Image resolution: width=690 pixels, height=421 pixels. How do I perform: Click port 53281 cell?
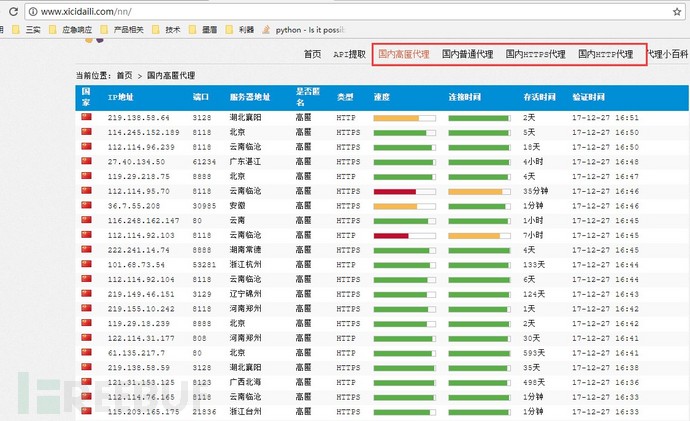(x=204, y=265)
